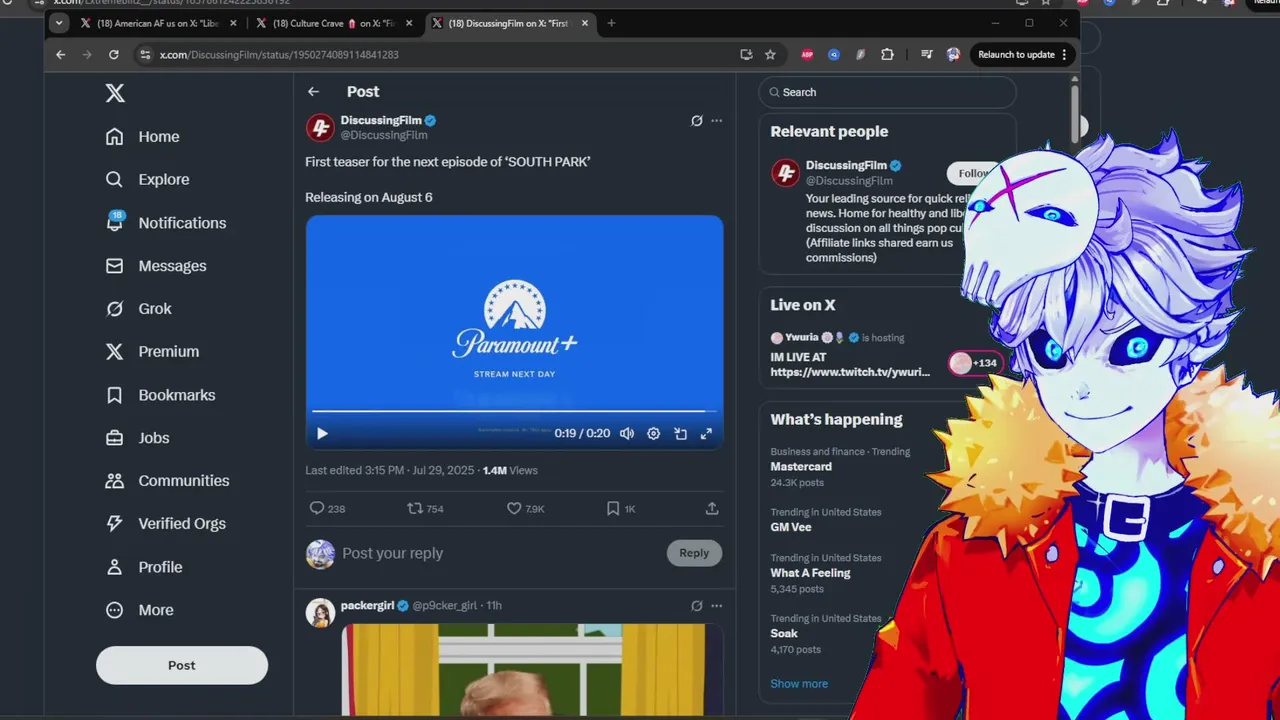Click the sidebar Post button
The image size is (1280, 720).
point(182,665)
